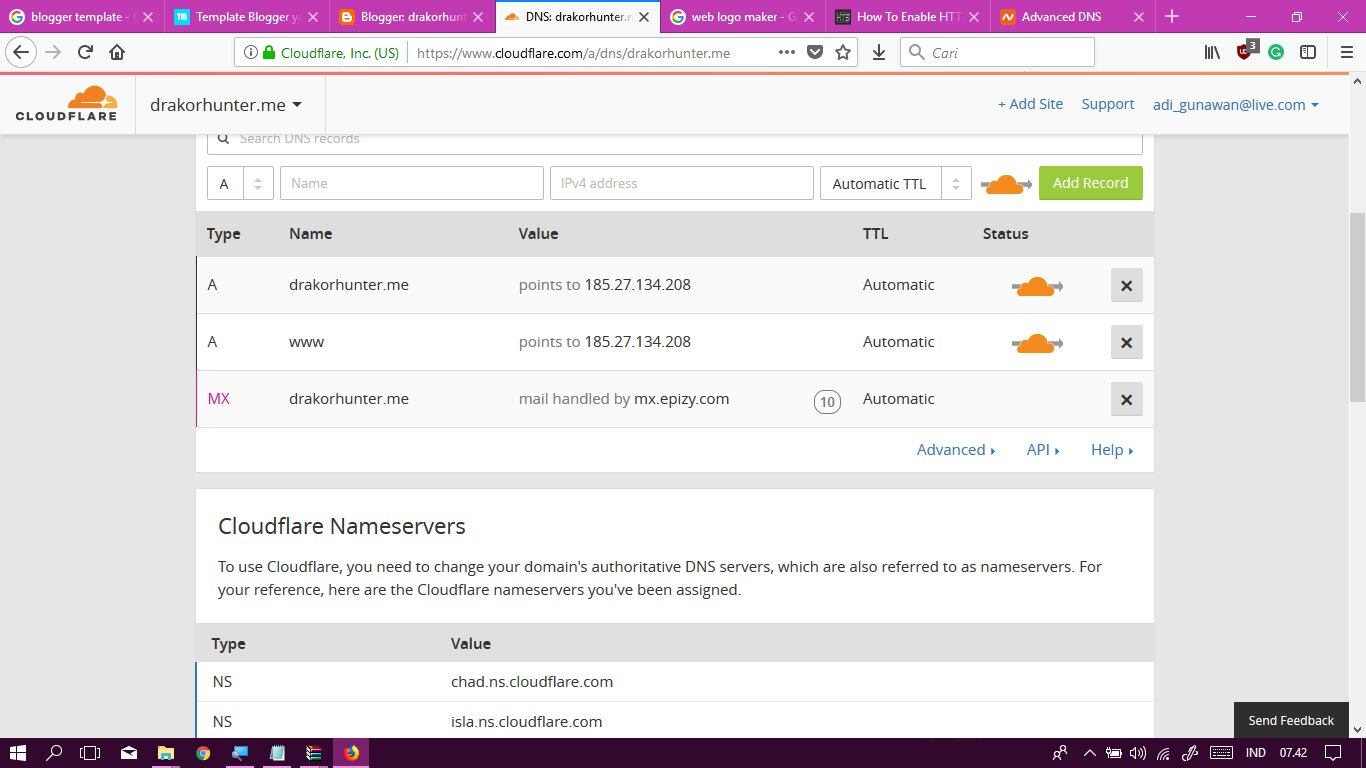Open Automatic TTL dropdown
Screen dimensions: 1366x768
(895, 183)
